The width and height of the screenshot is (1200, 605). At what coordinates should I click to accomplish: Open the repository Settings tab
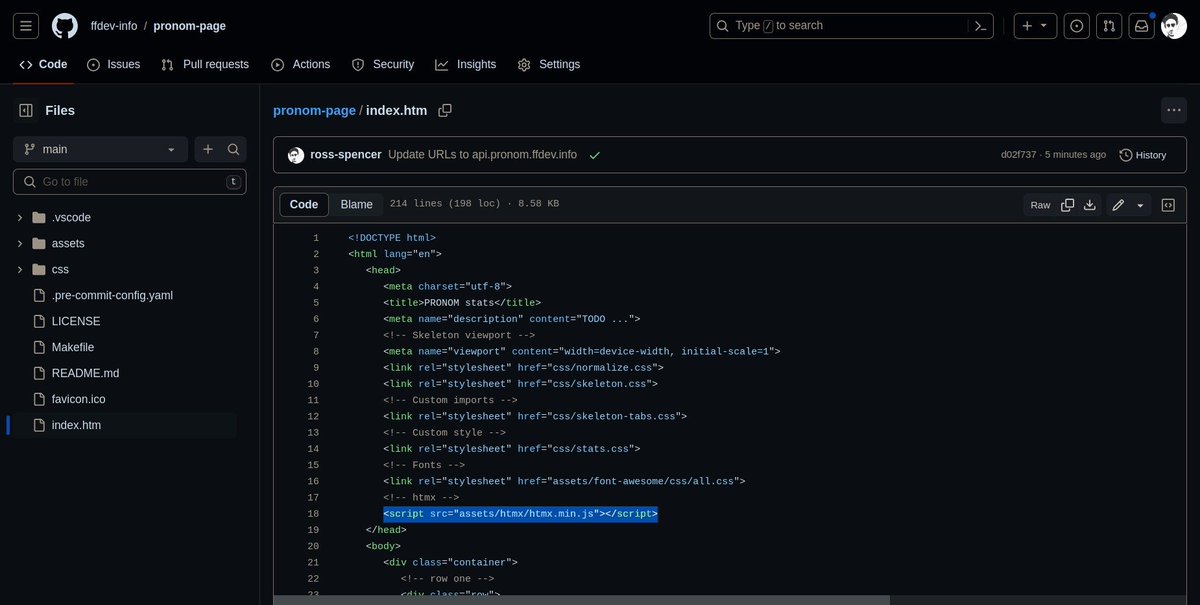coord(549,64)
